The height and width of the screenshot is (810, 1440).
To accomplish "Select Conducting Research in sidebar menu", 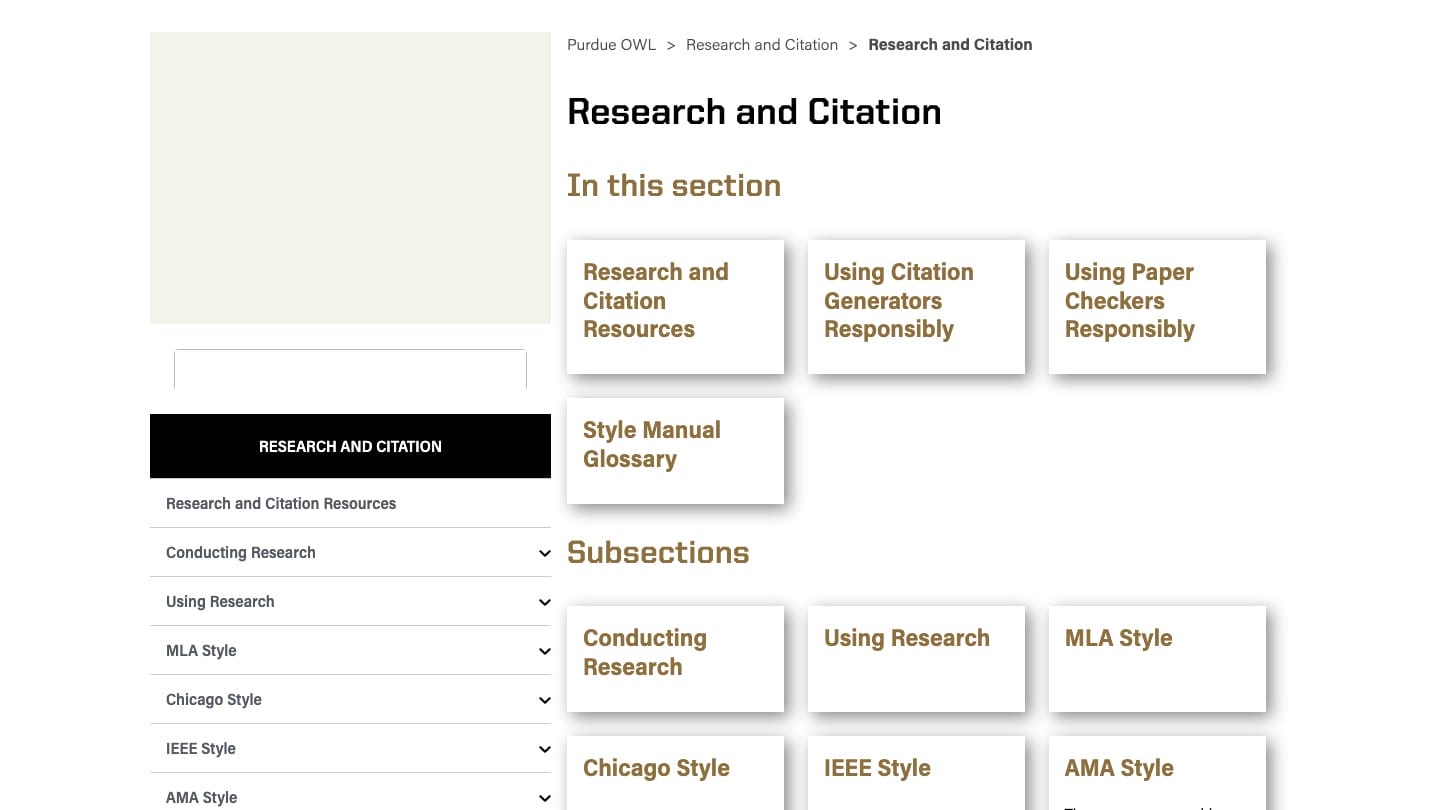I will click(x=241, y=552).
